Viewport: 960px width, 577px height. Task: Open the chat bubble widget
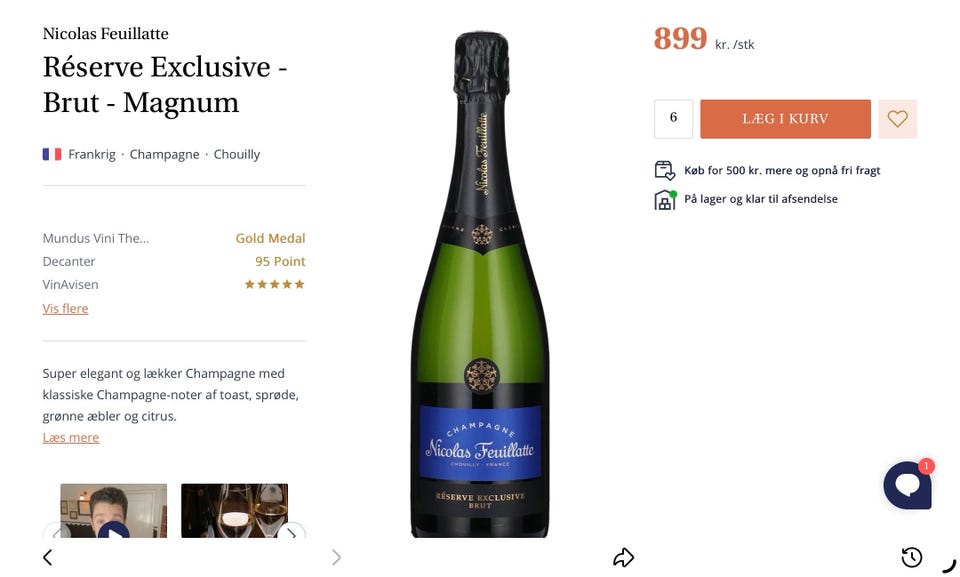point(908,485)
